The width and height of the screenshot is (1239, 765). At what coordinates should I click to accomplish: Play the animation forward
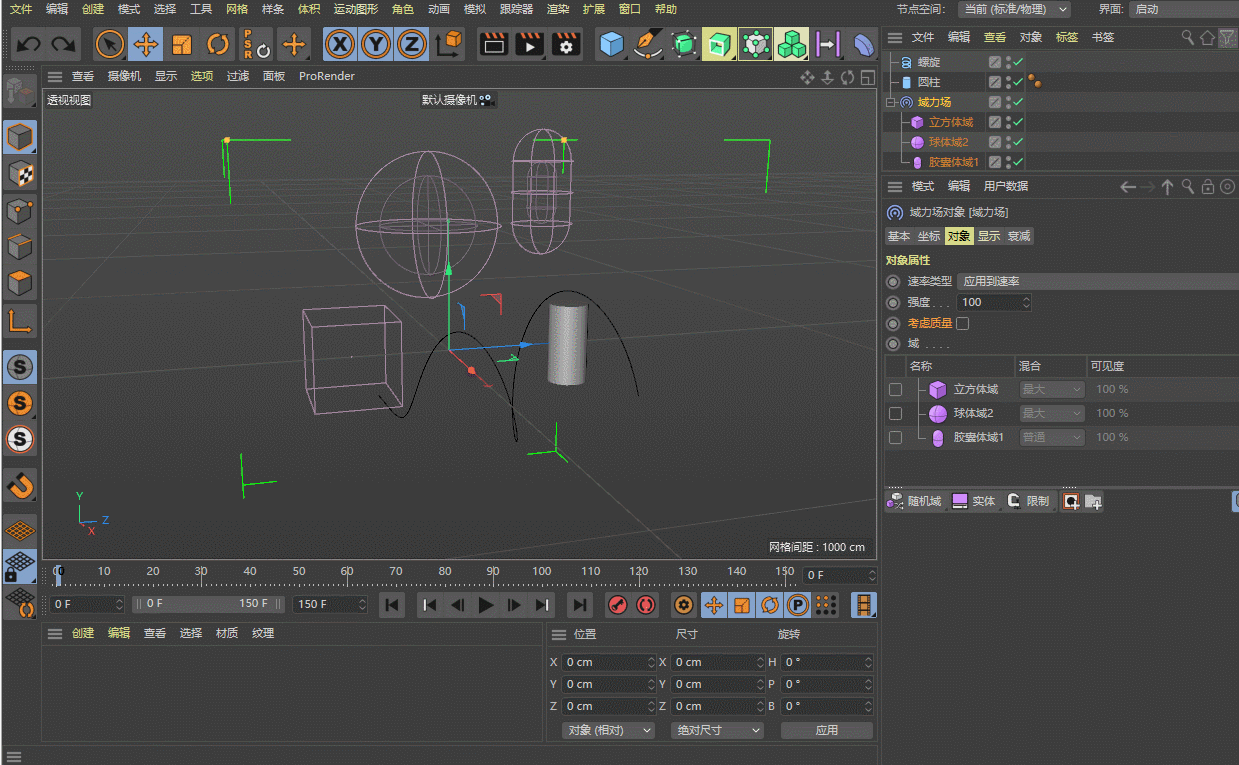click(x=486, y=604)
